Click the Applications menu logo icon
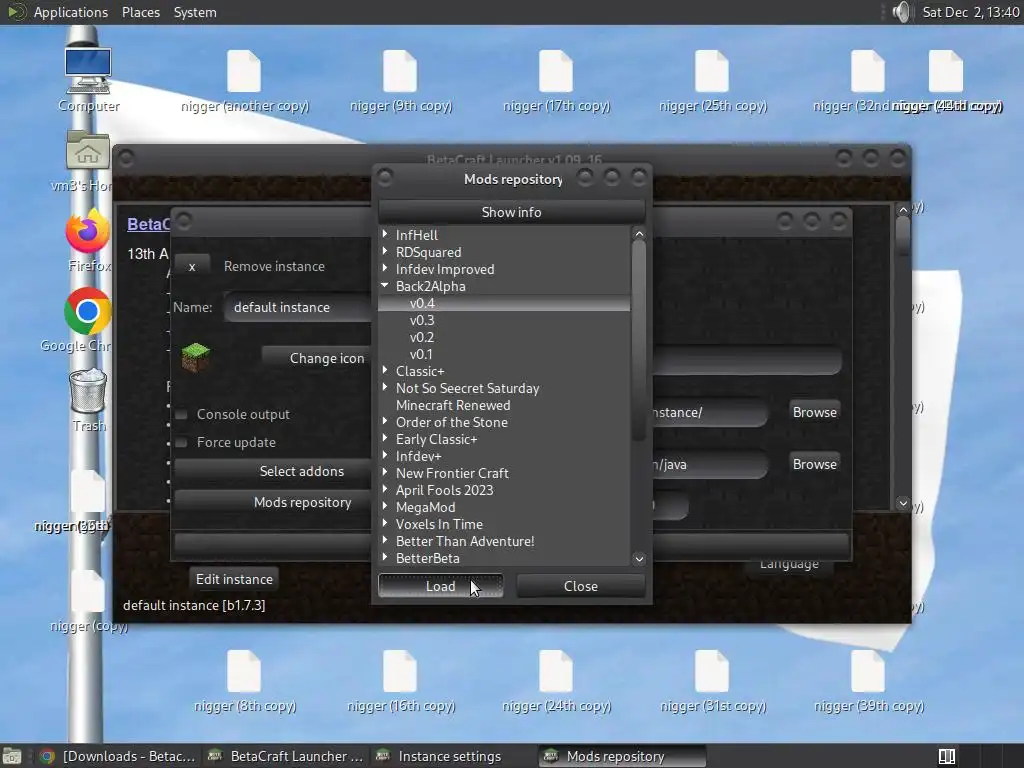 (16, 12)
